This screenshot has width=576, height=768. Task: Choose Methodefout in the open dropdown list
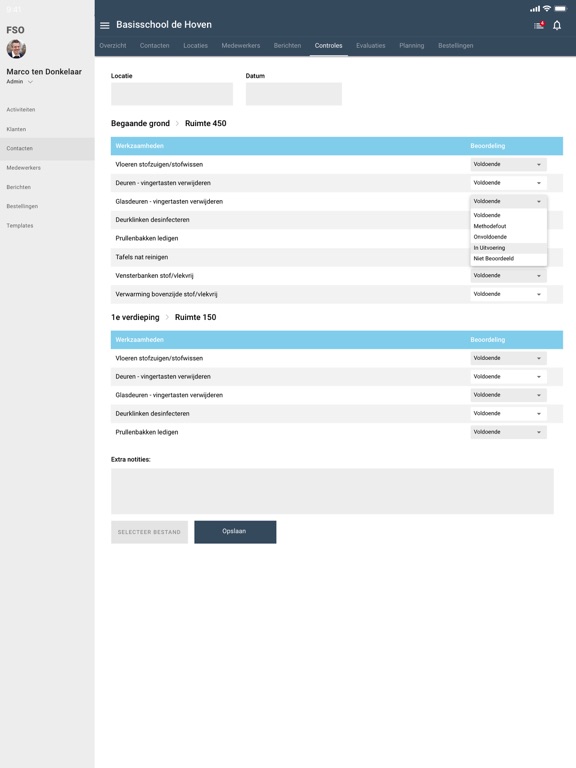(x=508, y=226)
